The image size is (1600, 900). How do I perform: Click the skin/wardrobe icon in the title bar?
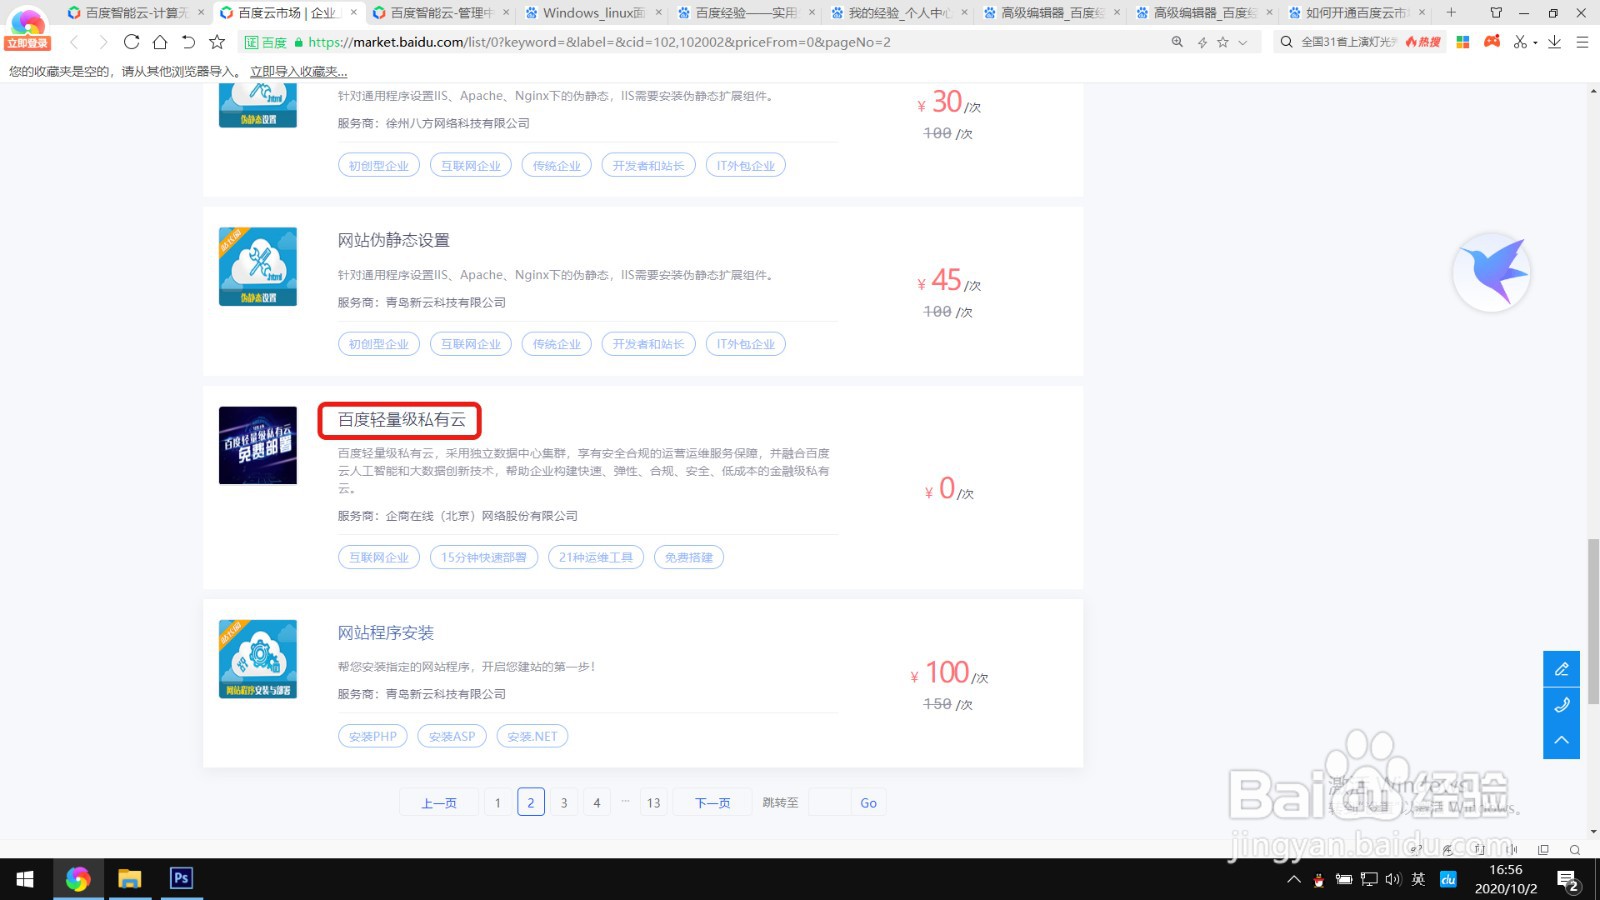point(1496,13)
